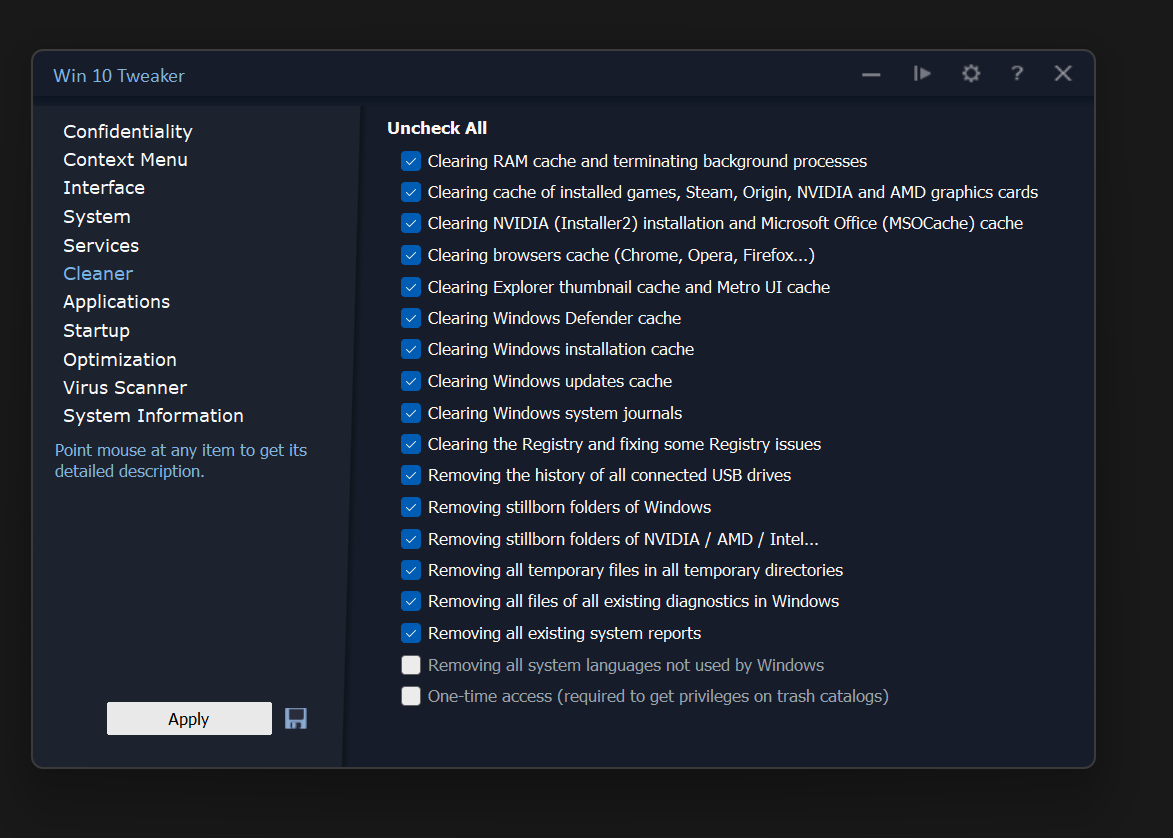Toggle Clearing Windows updates cache checkbox

(x=411, y=381)
